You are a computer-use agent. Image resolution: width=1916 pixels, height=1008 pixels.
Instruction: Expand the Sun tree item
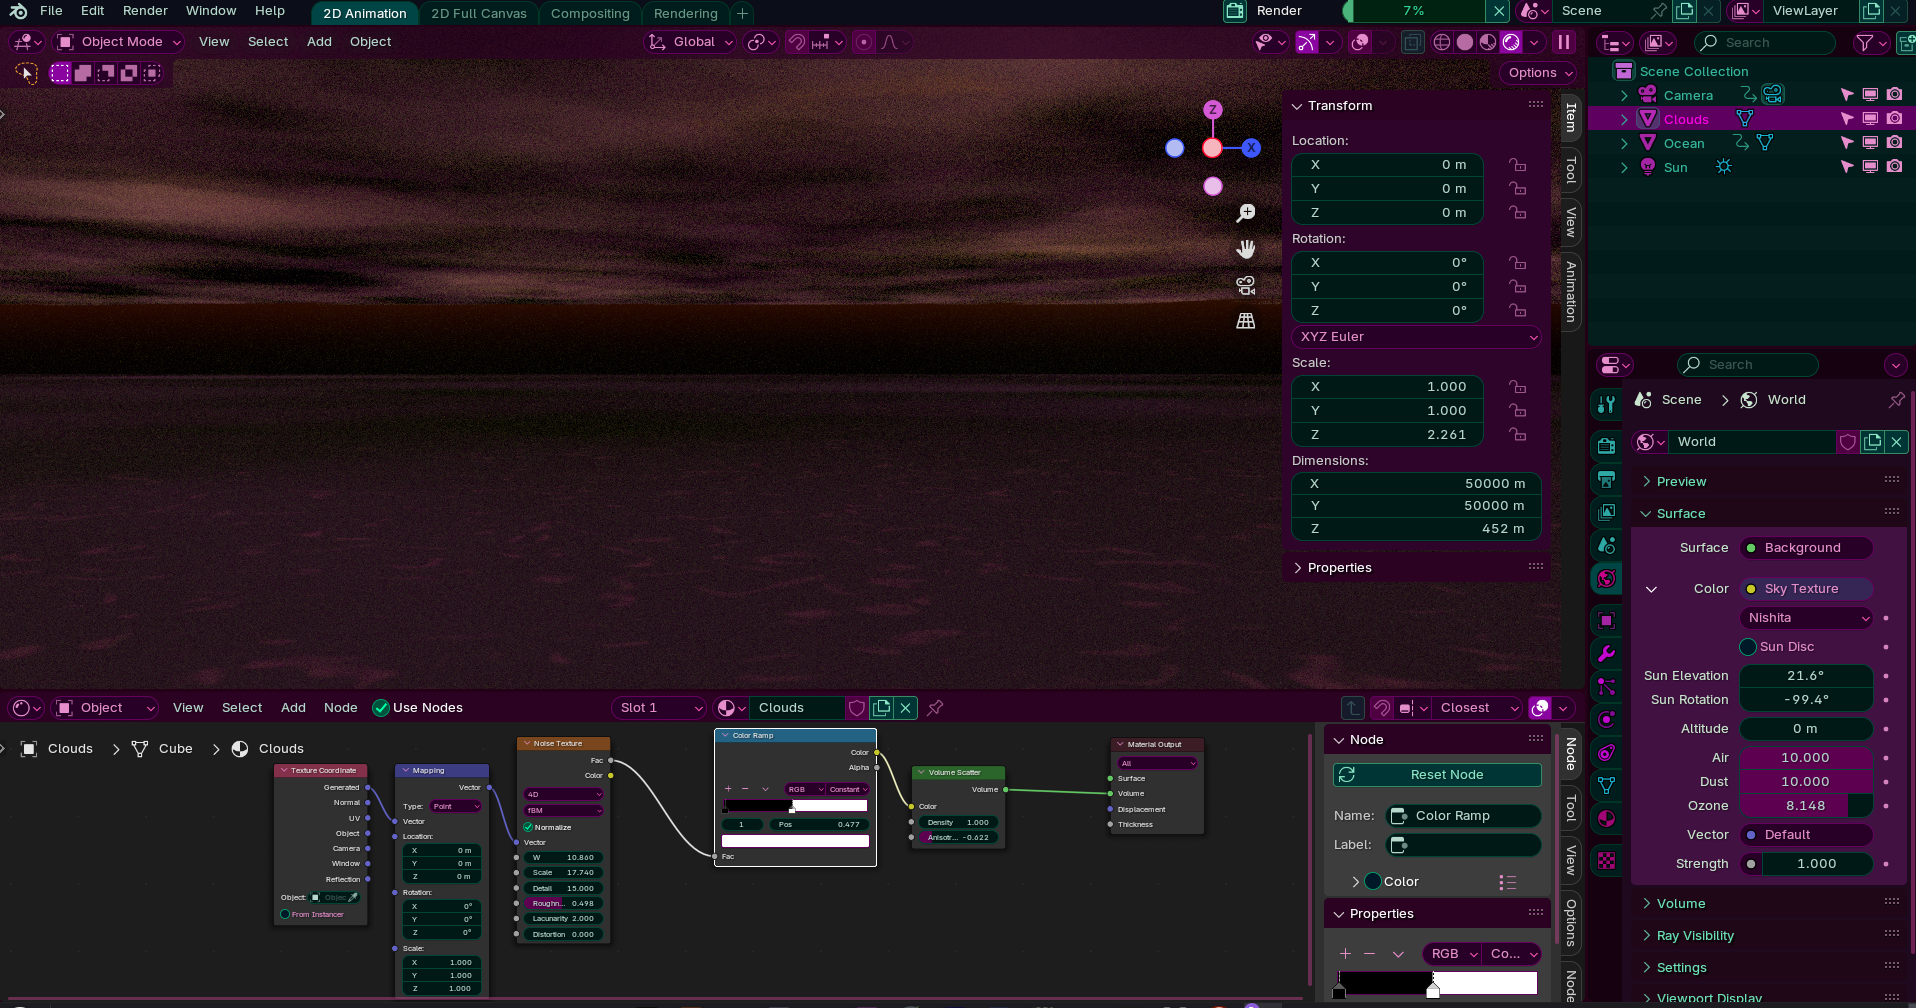point(1624,167)
